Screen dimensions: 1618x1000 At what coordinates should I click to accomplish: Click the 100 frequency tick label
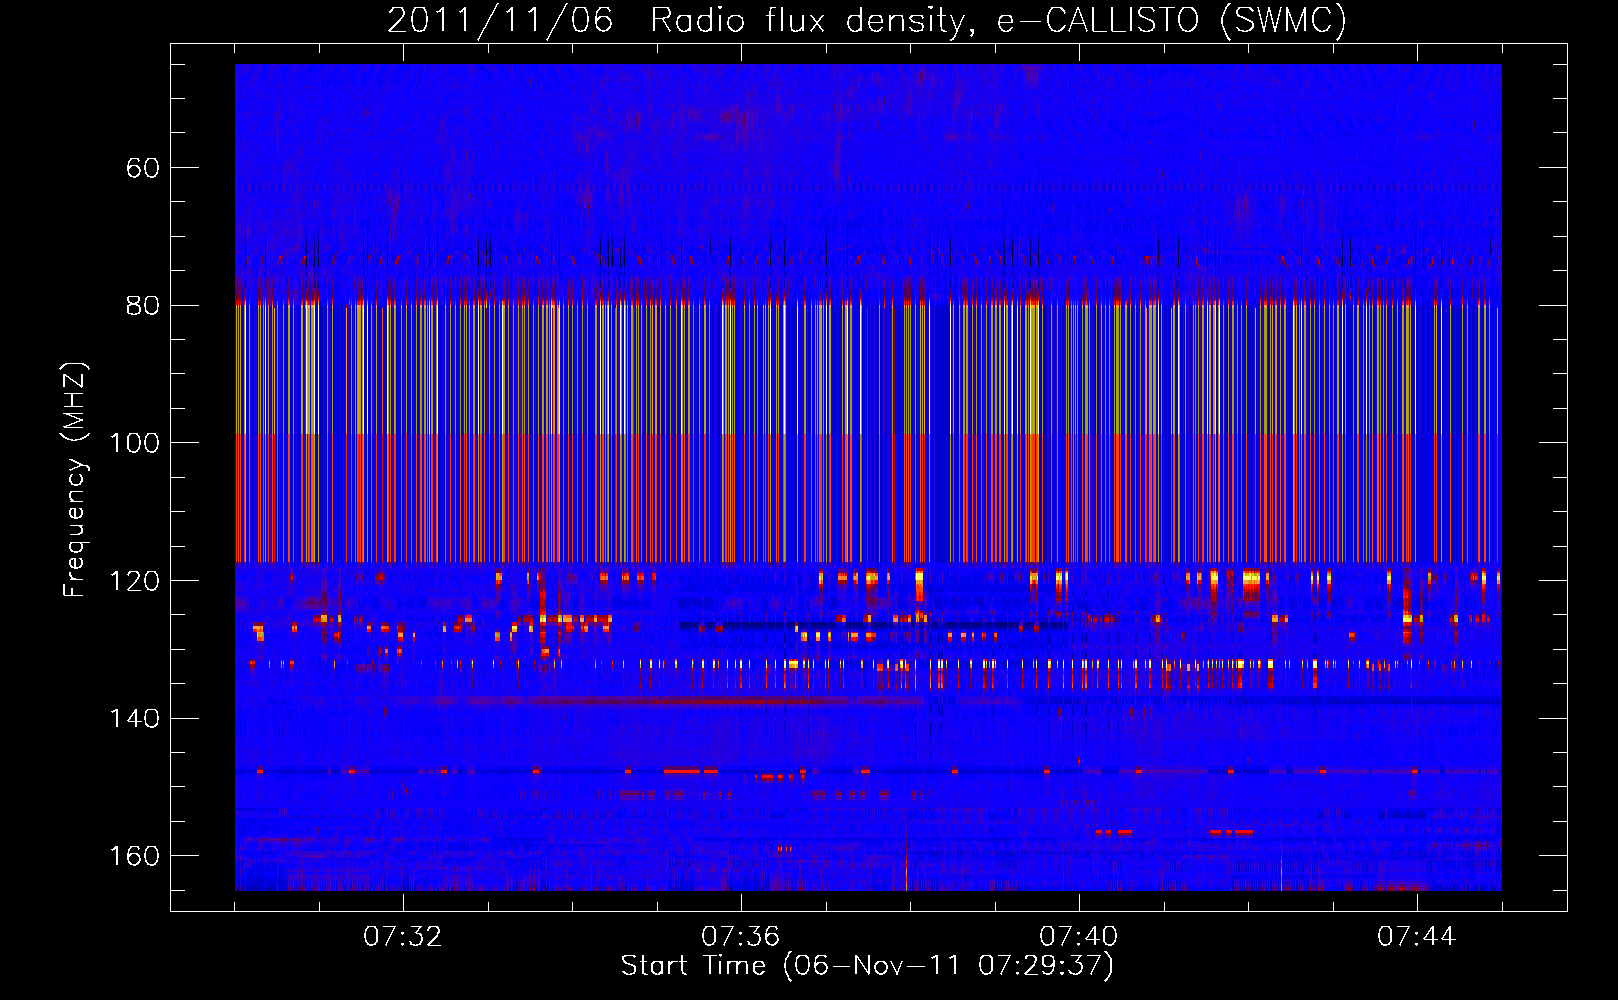(135, 443)
